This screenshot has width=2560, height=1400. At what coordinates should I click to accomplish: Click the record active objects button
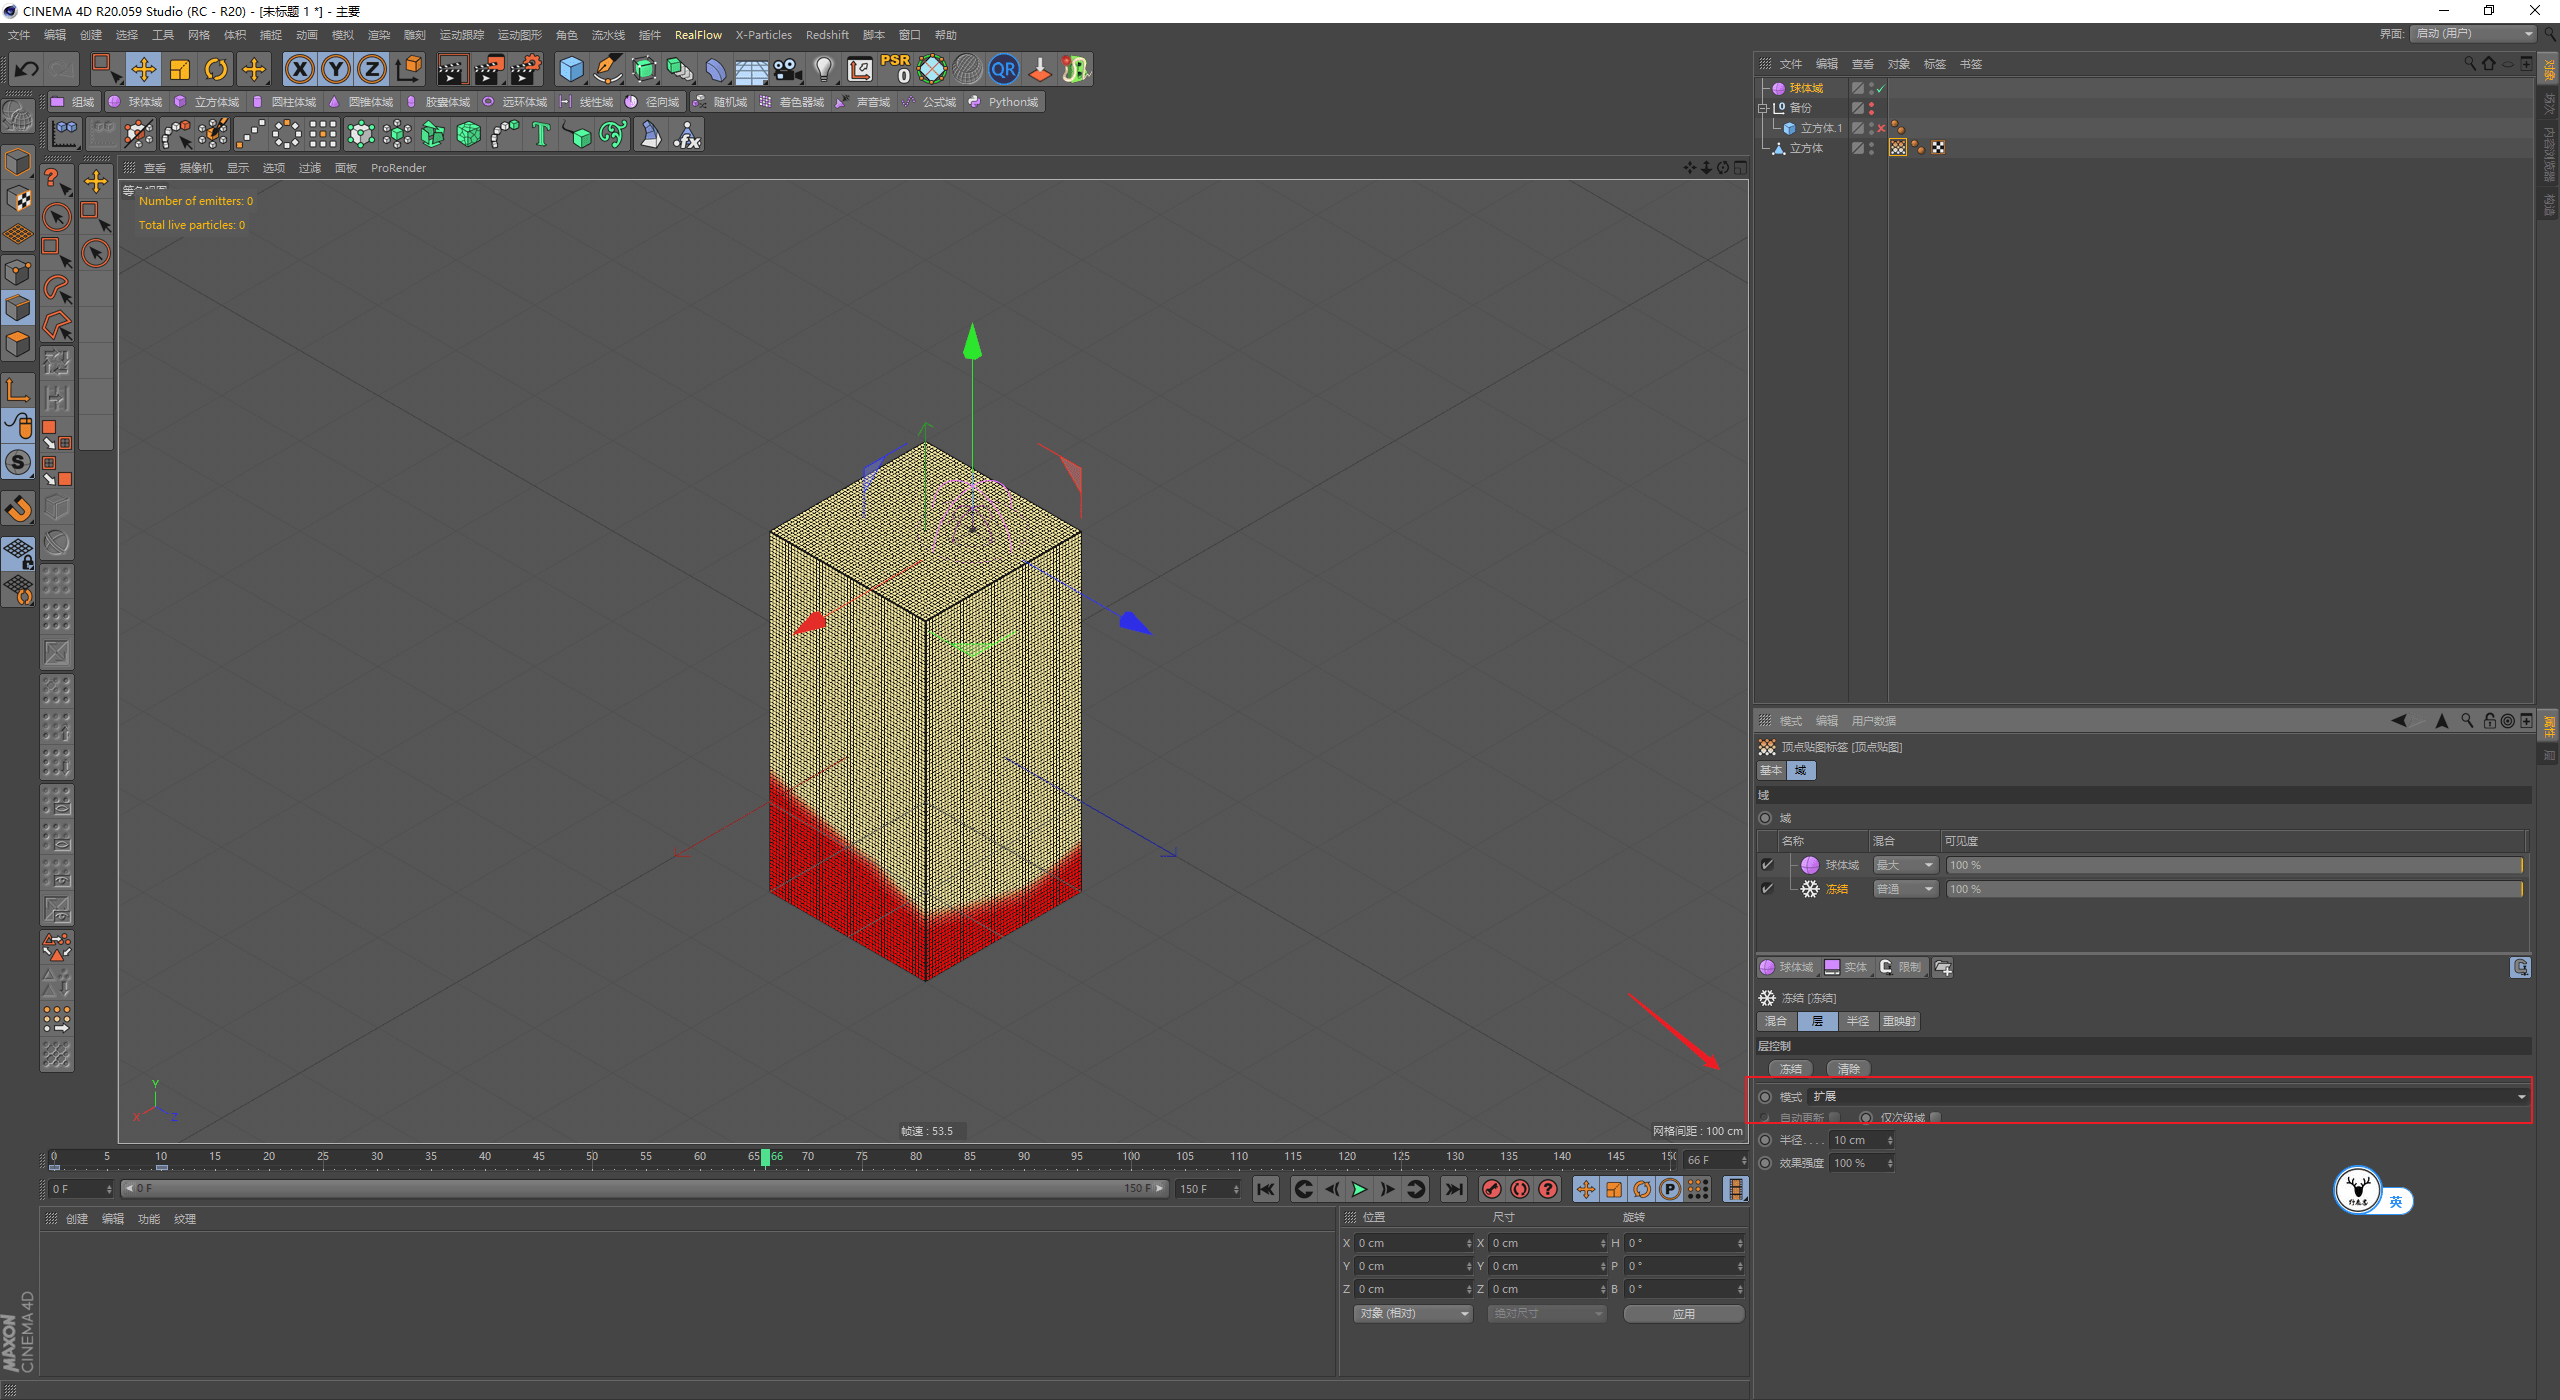coord(1491,1189)
